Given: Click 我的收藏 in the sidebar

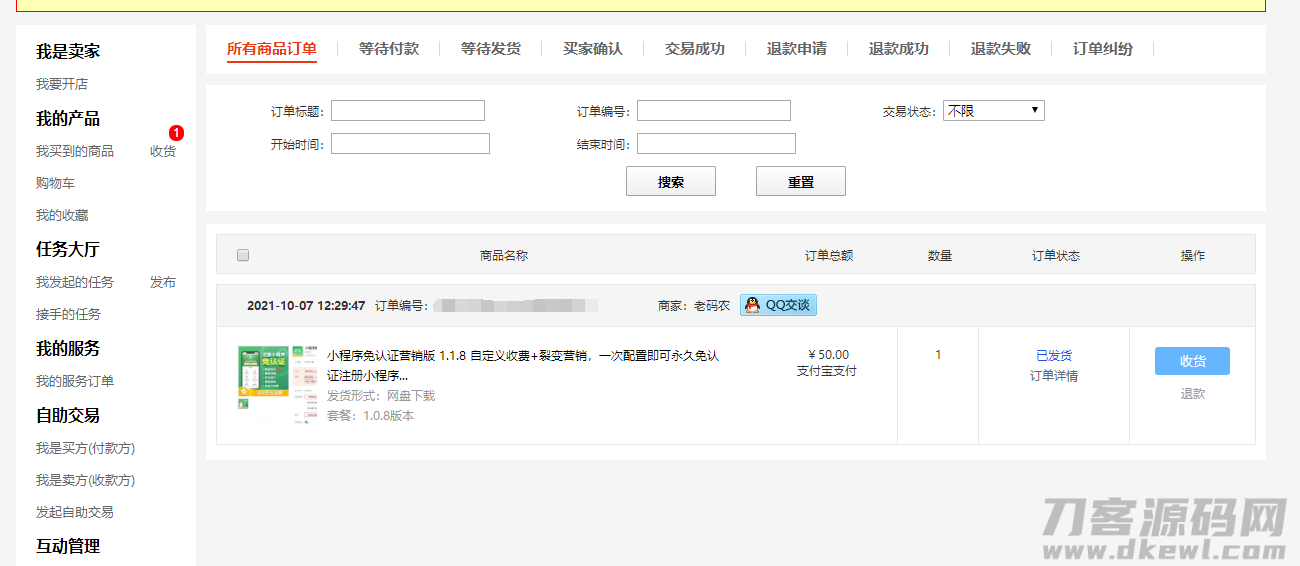Looking at the screenshot, I should [62, 215].
